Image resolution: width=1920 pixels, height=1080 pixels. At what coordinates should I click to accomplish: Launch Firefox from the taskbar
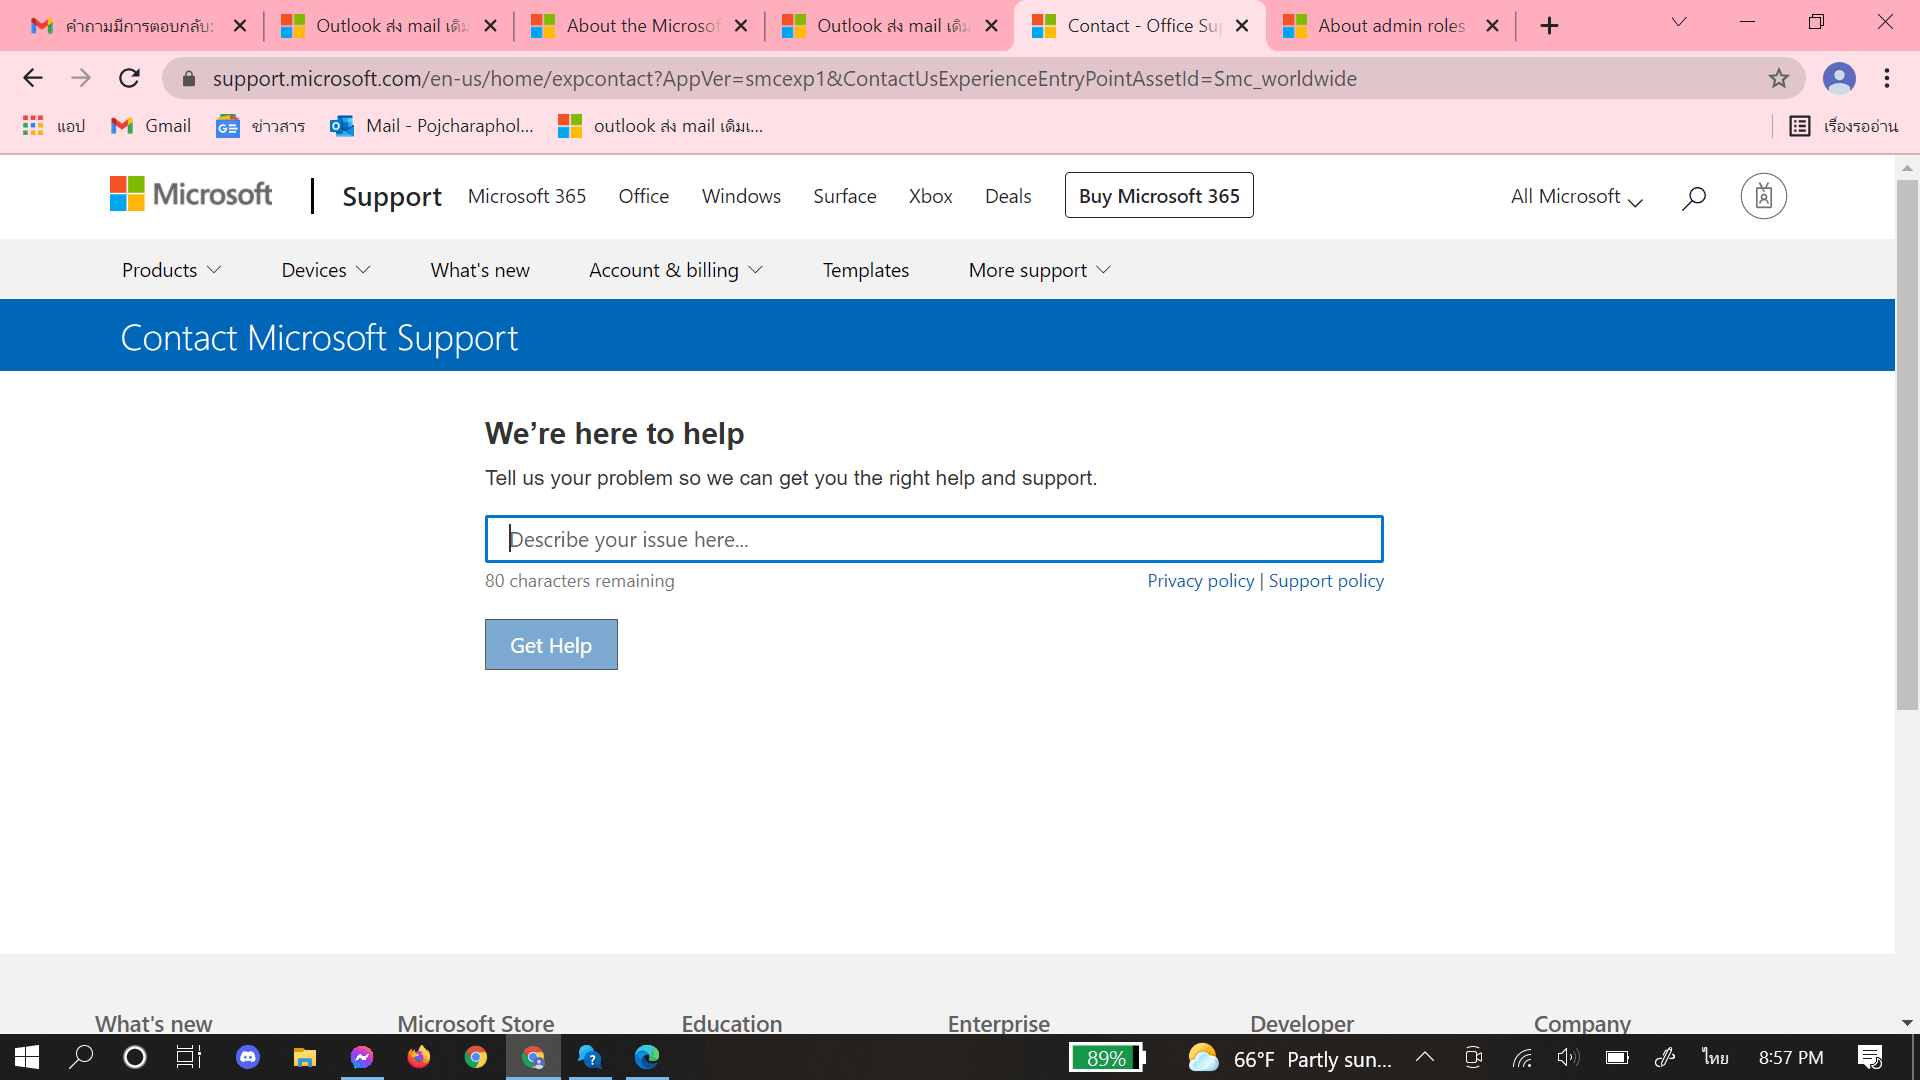(418, 1057)
